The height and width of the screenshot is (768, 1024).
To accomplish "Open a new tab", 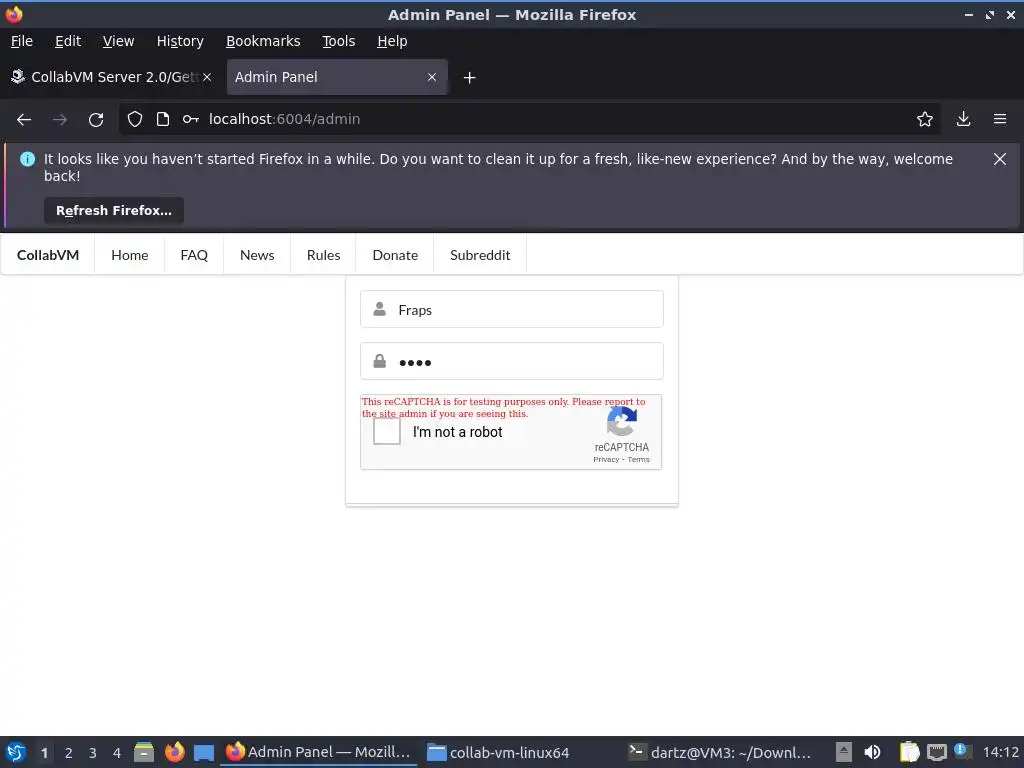I will pos(469,78).
